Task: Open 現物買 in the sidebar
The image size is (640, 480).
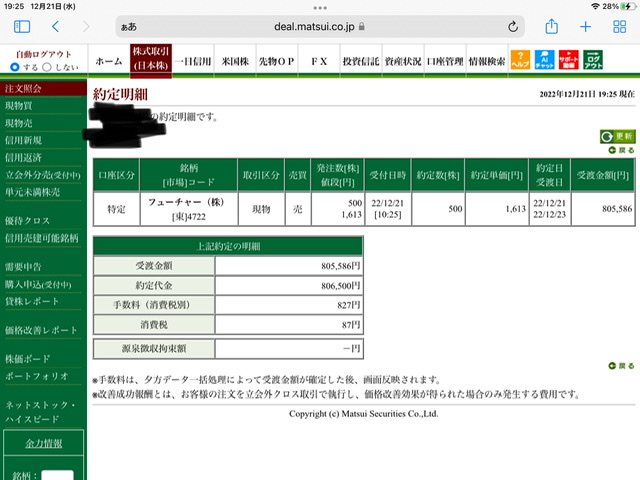Action: (x=19, y=106)
